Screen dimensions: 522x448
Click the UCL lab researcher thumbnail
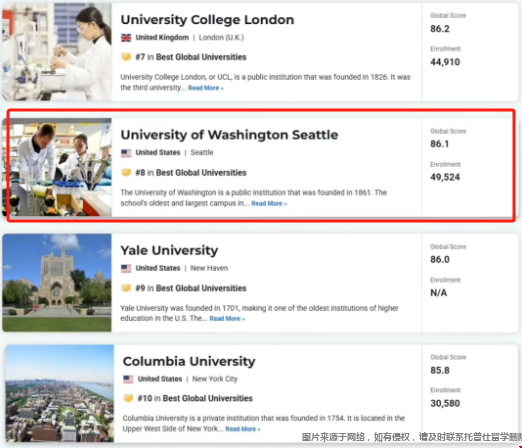(x=57, y=52)
